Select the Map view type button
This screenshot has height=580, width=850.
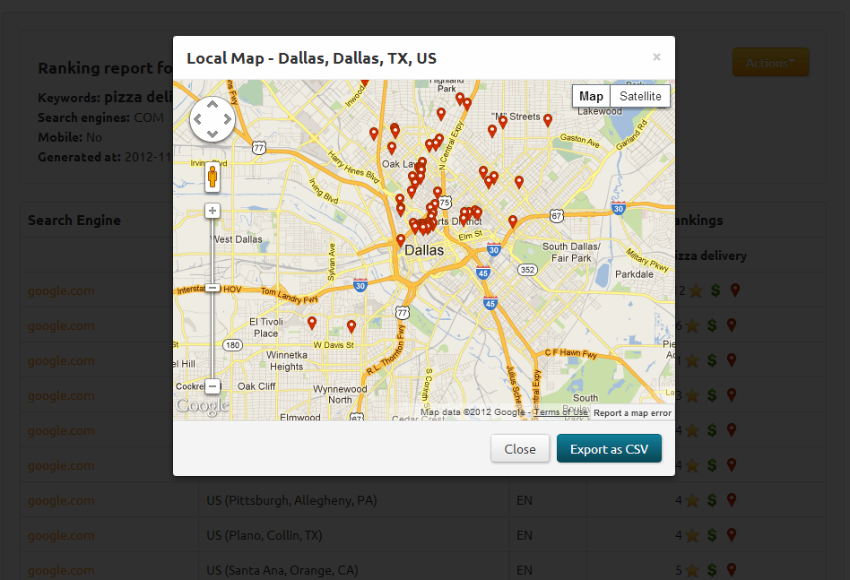(x=591, y=96)
